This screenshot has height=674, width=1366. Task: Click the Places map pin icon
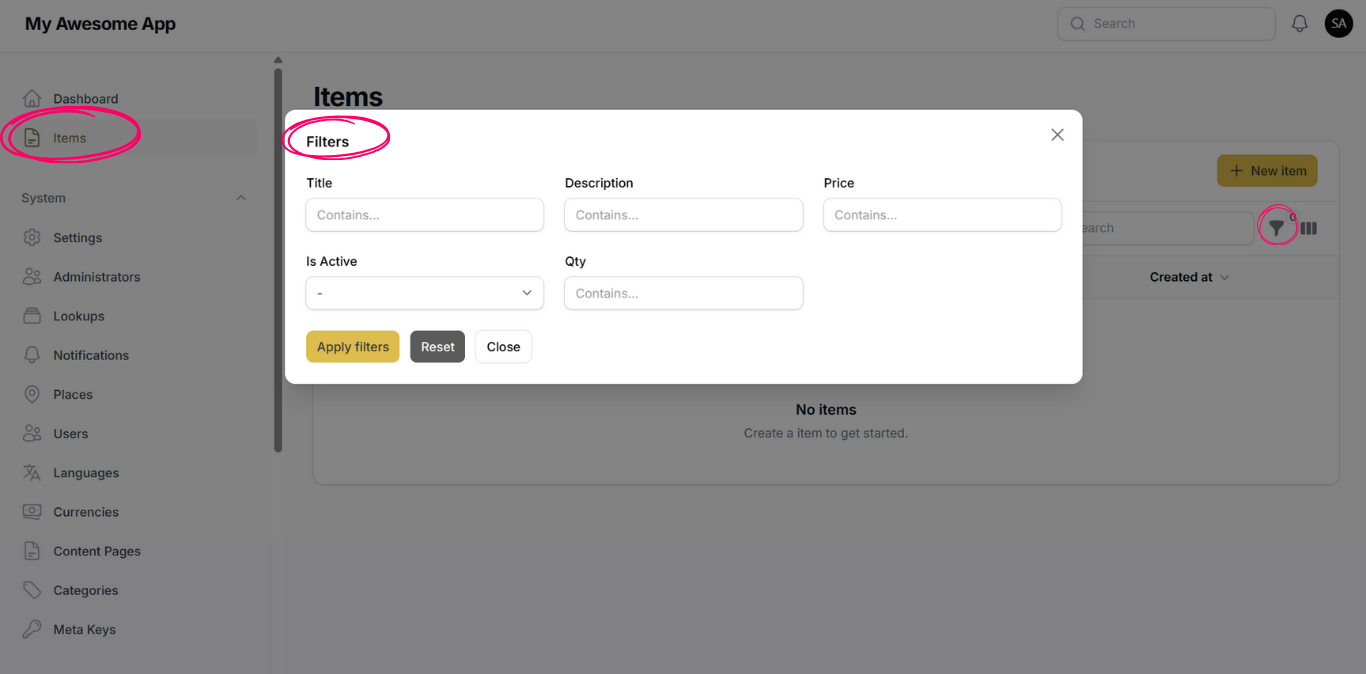[x=32, y=395]
